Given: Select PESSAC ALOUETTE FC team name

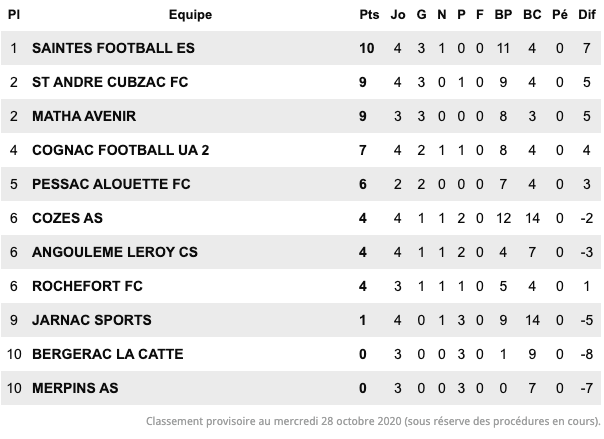Looking at the screenshot, I should [111, 184].
